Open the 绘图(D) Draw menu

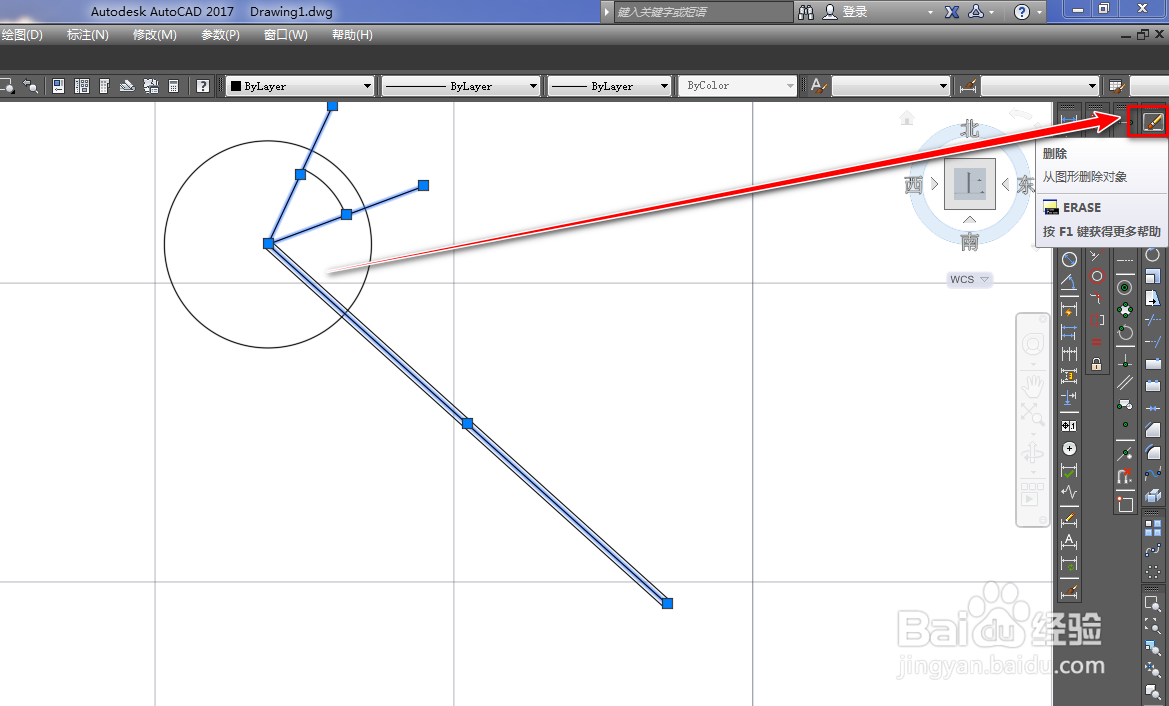pos(22,34)
